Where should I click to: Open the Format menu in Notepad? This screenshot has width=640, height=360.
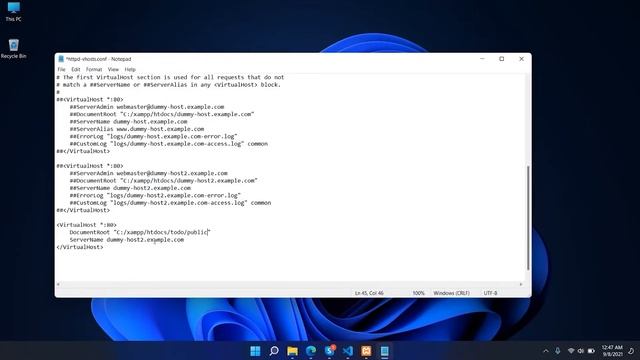[94, 70]
